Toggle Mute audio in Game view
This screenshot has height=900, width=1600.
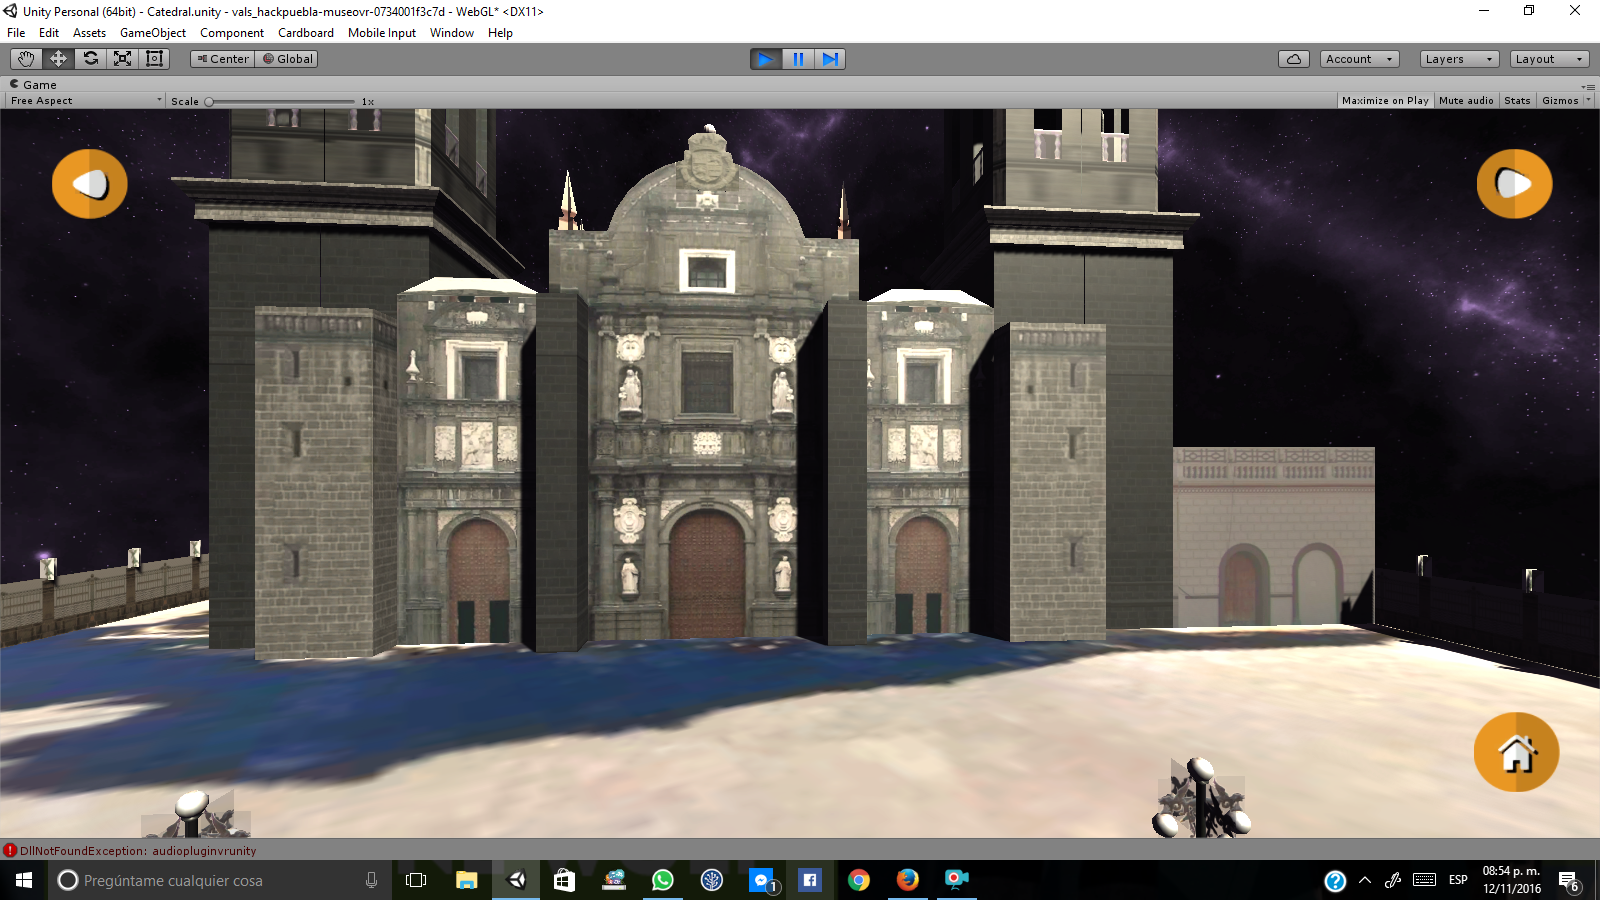1466,101
